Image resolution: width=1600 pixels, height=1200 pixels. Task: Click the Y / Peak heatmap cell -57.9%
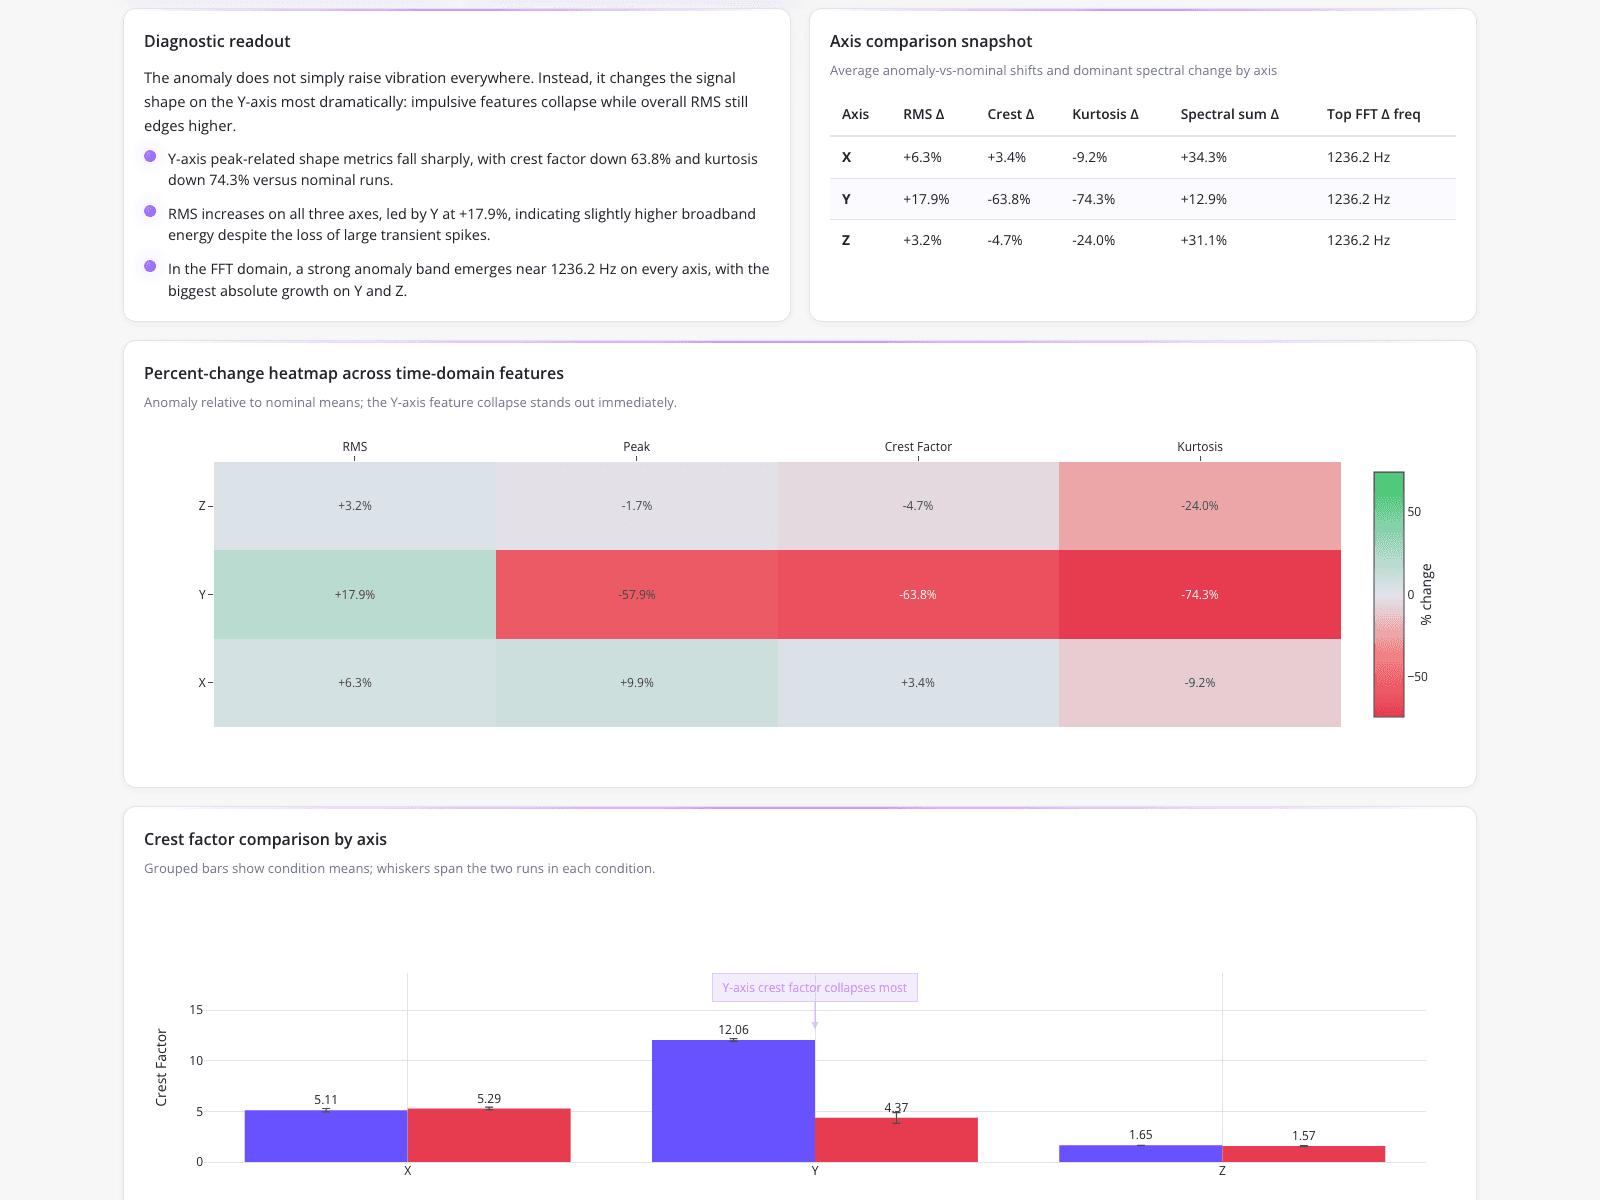[637, 594]
